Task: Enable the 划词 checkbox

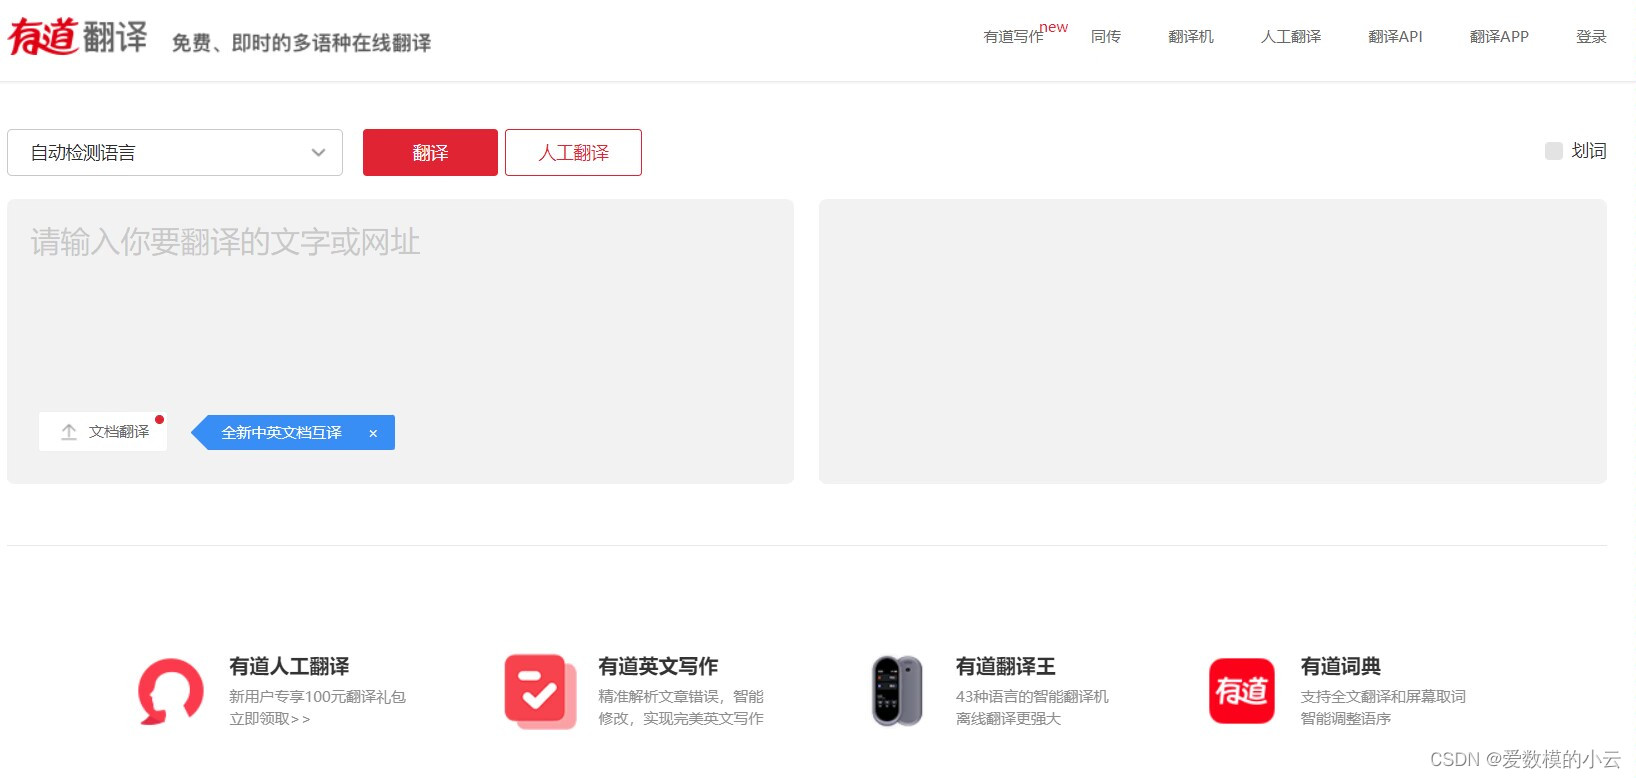Action: [x=1554, y=151]
